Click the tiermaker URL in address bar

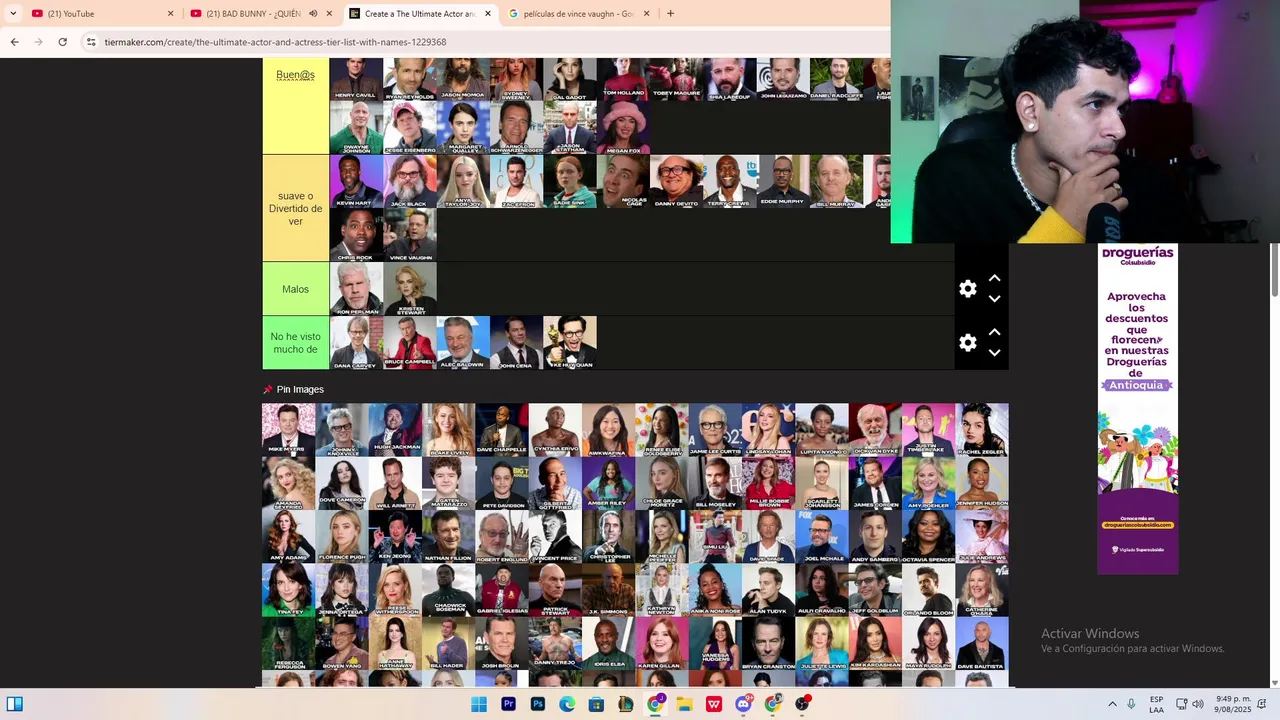pos(275,42)
